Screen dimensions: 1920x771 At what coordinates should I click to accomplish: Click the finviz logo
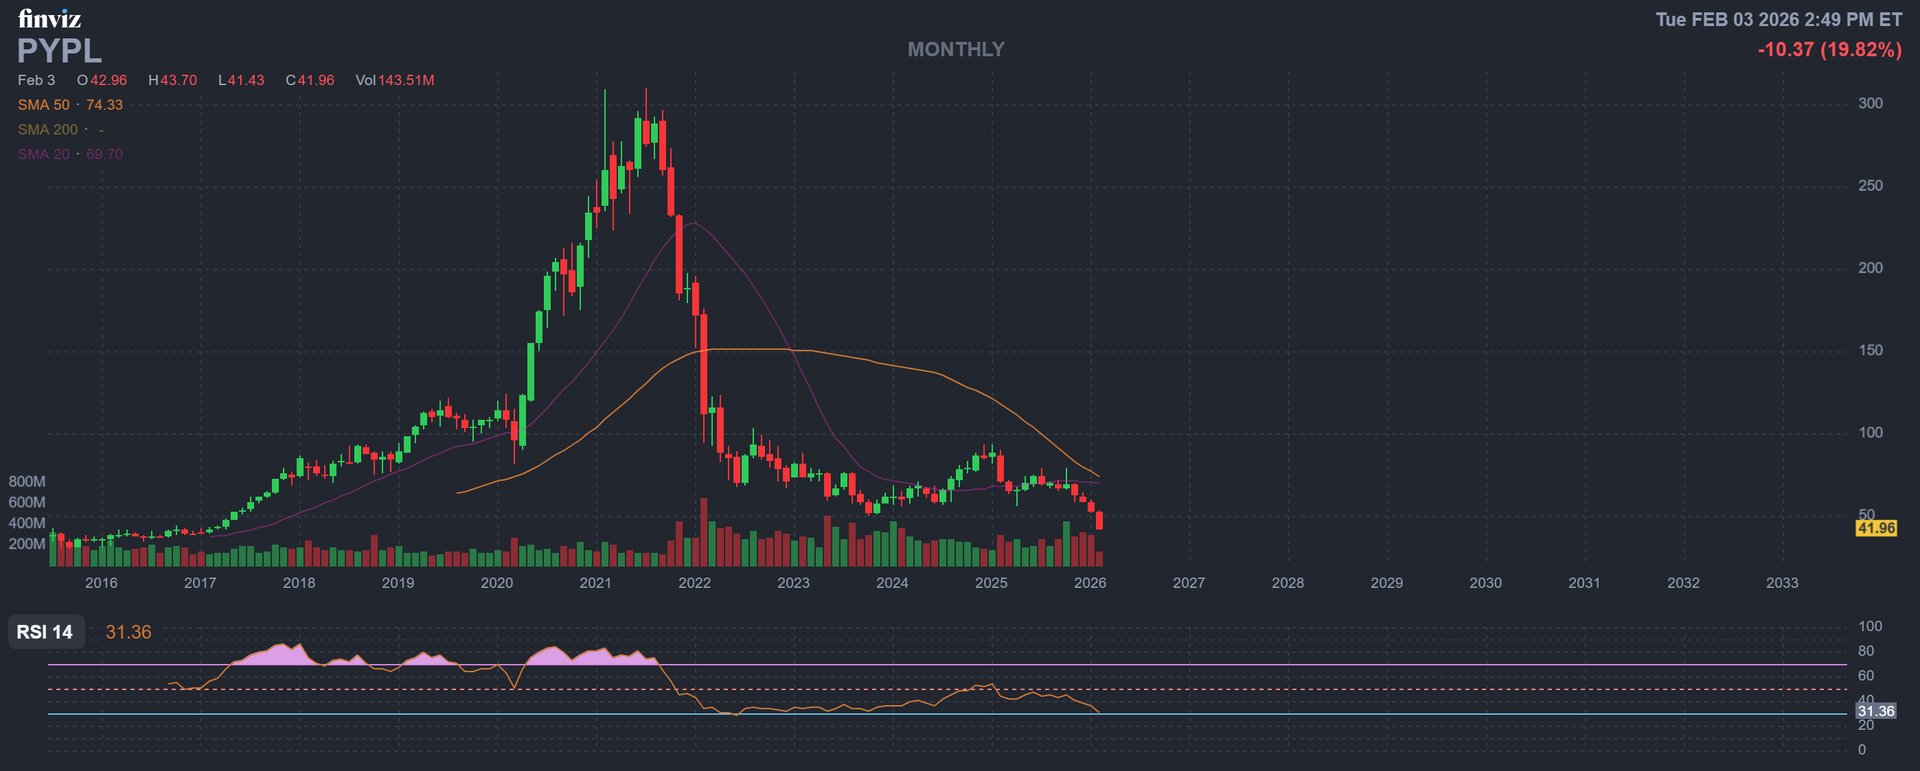click(50, 18)
